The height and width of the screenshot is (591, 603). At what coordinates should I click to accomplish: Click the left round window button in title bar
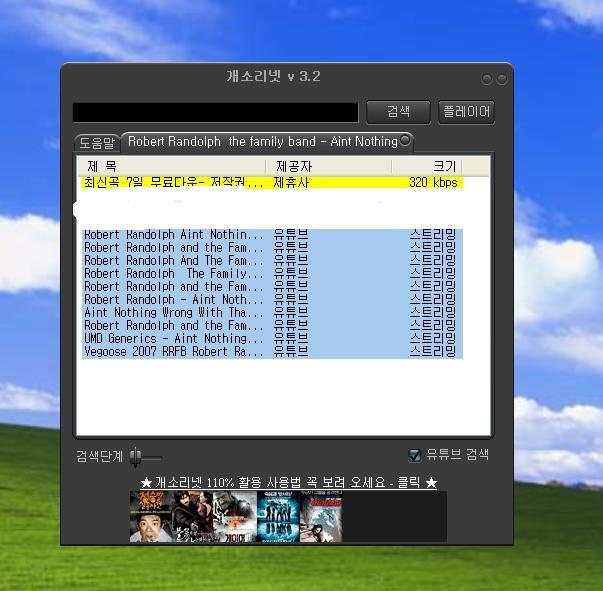point(486,79)
